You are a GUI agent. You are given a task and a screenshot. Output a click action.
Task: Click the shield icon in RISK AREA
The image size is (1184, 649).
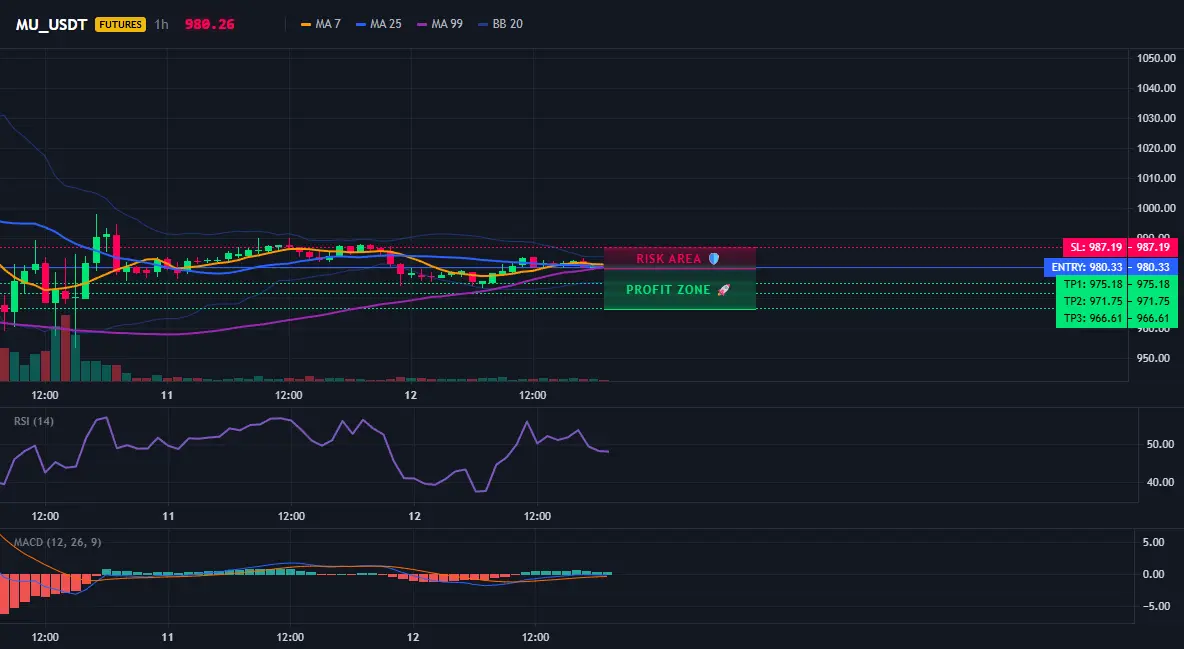tap(714, 258)
